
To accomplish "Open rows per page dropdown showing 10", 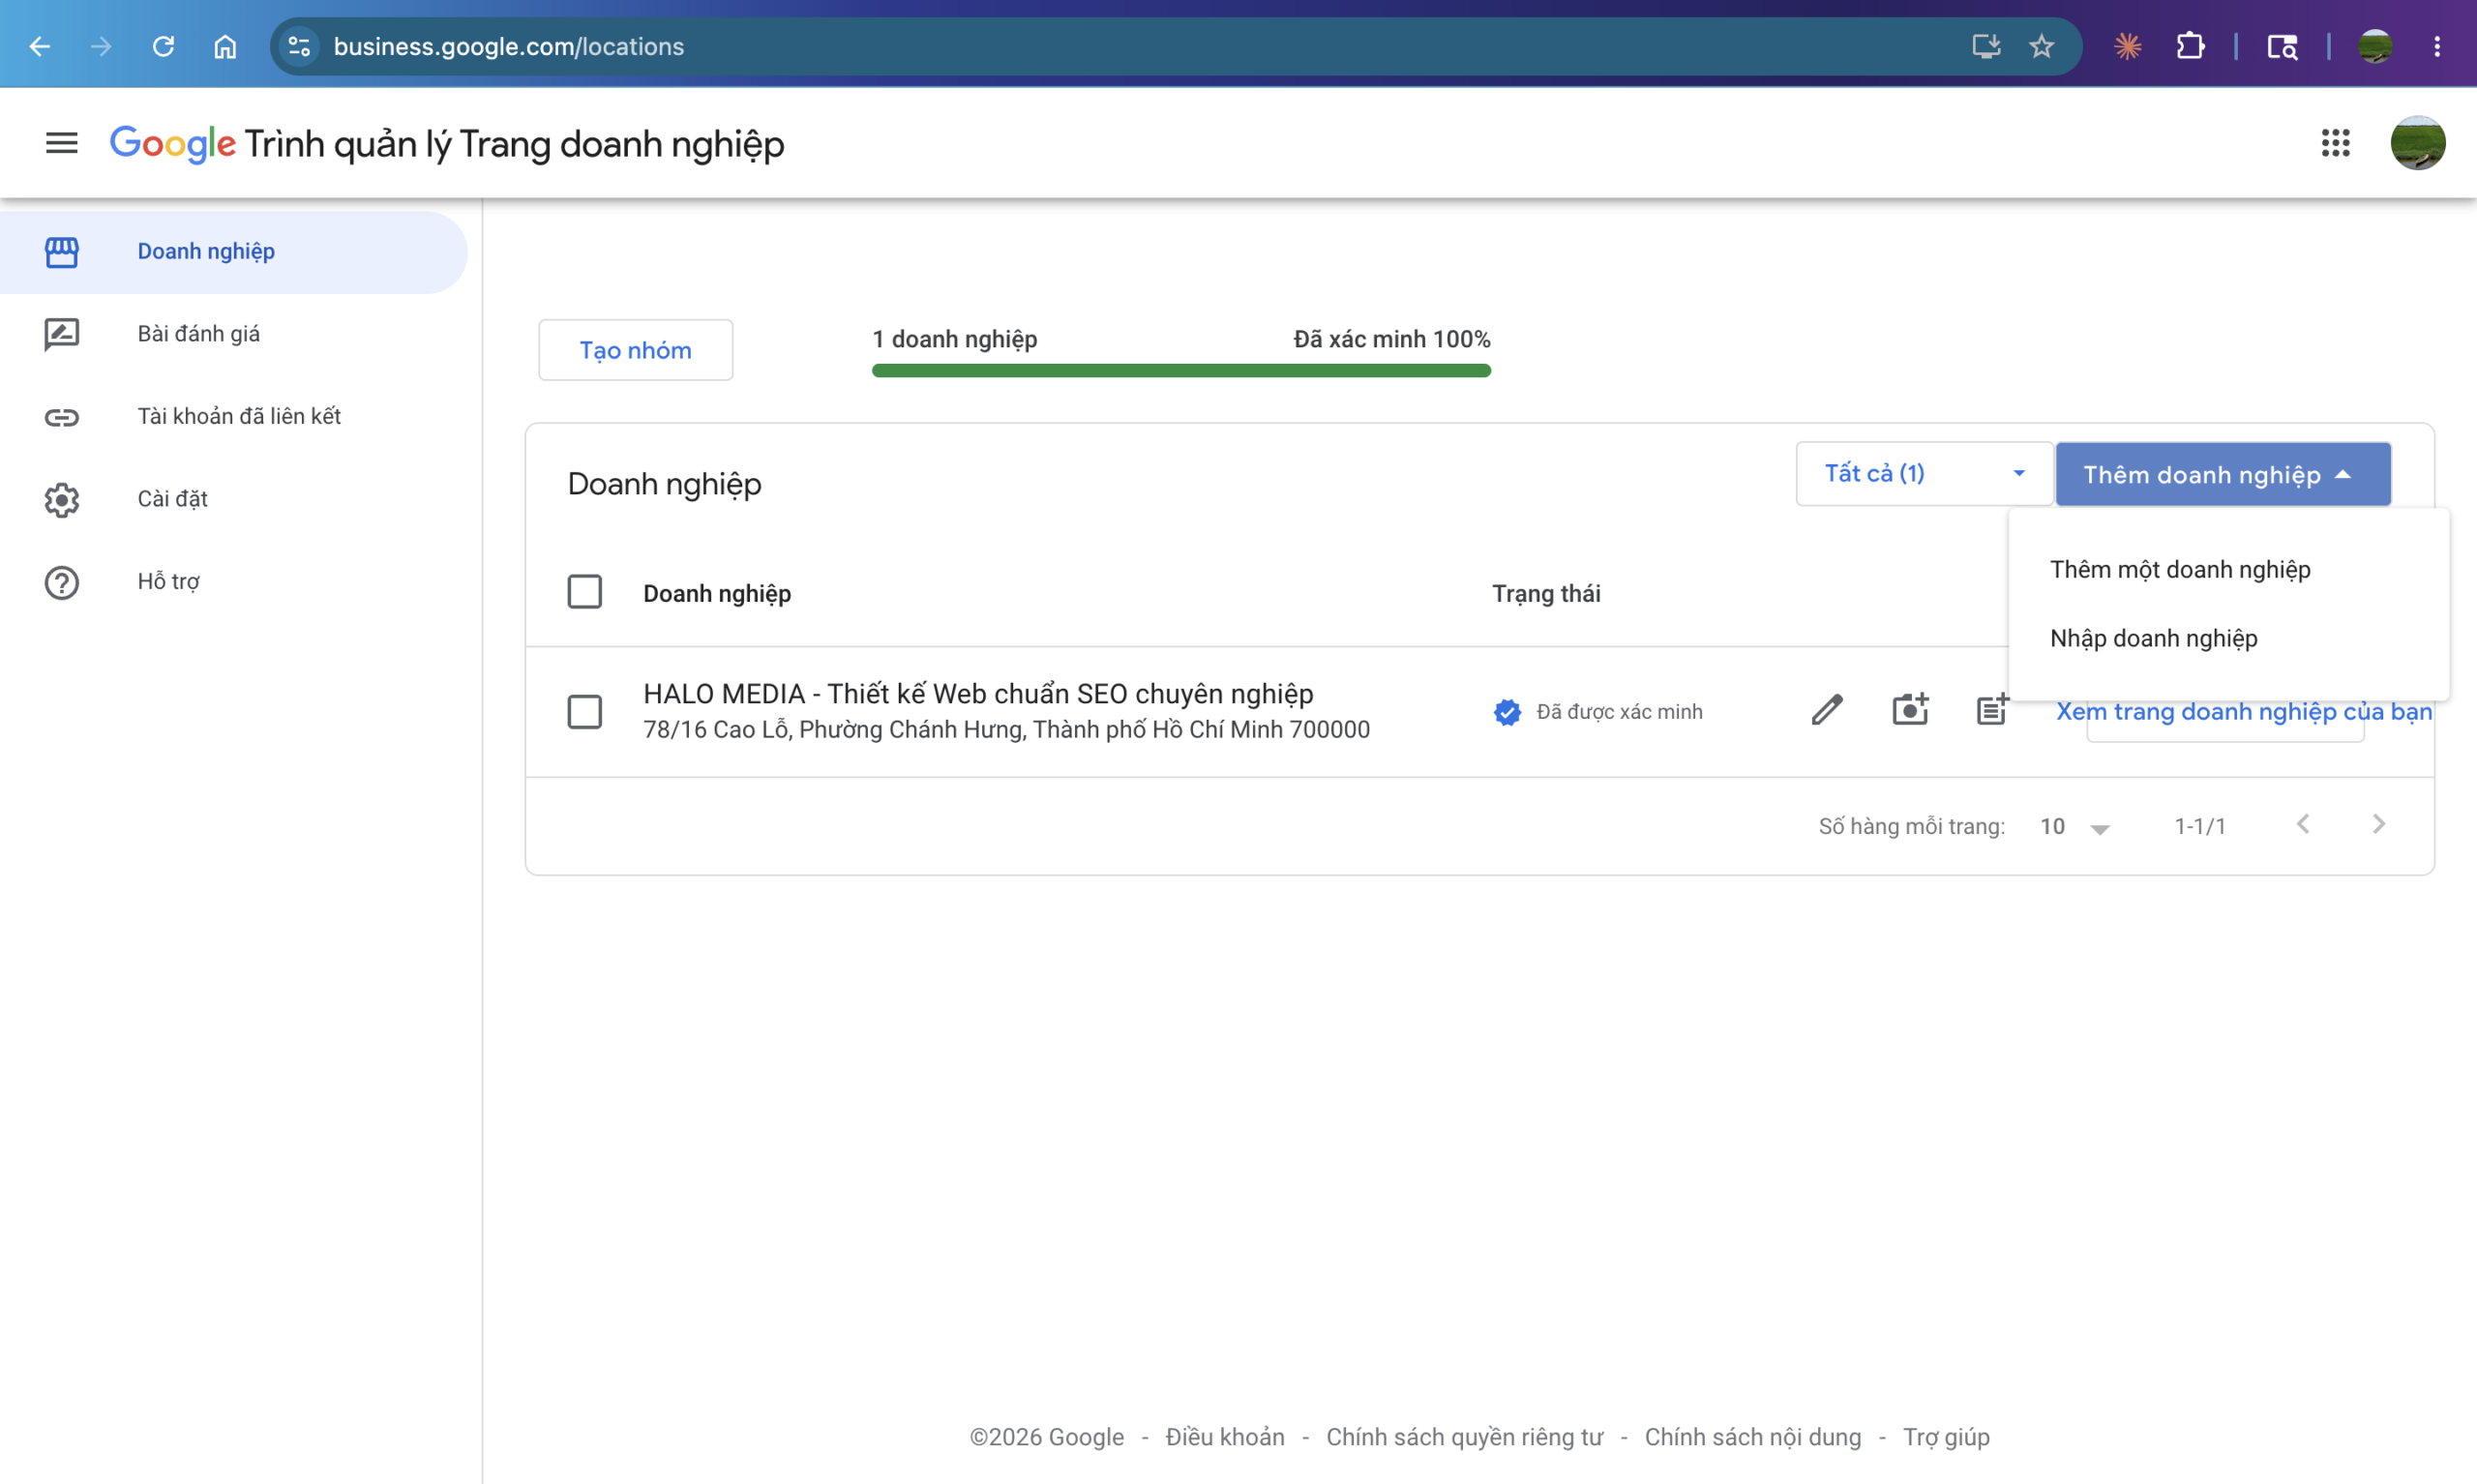I will [x=2074, y=827].
